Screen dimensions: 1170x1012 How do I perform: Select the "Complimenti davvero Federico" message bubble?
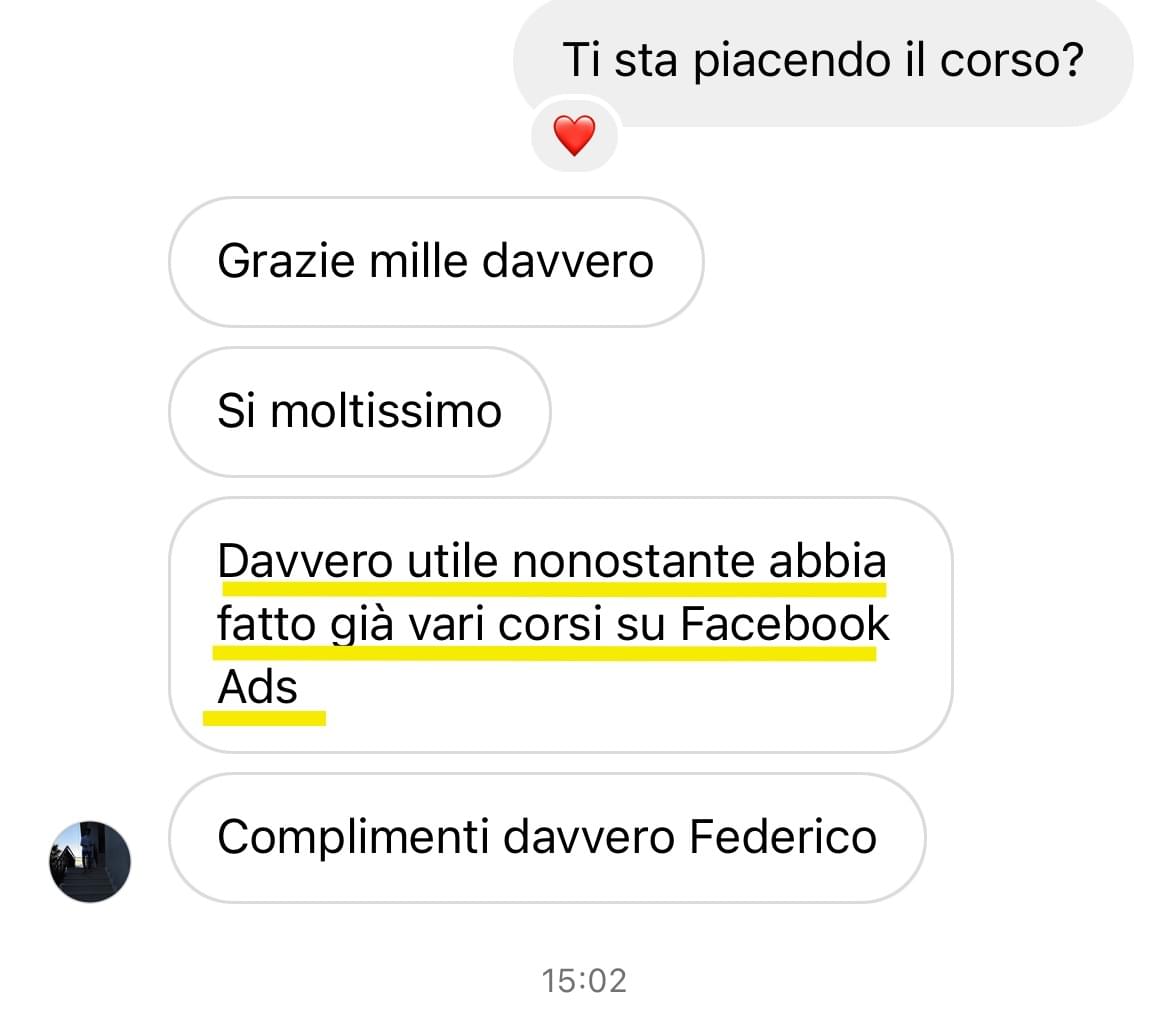(547, 837)
